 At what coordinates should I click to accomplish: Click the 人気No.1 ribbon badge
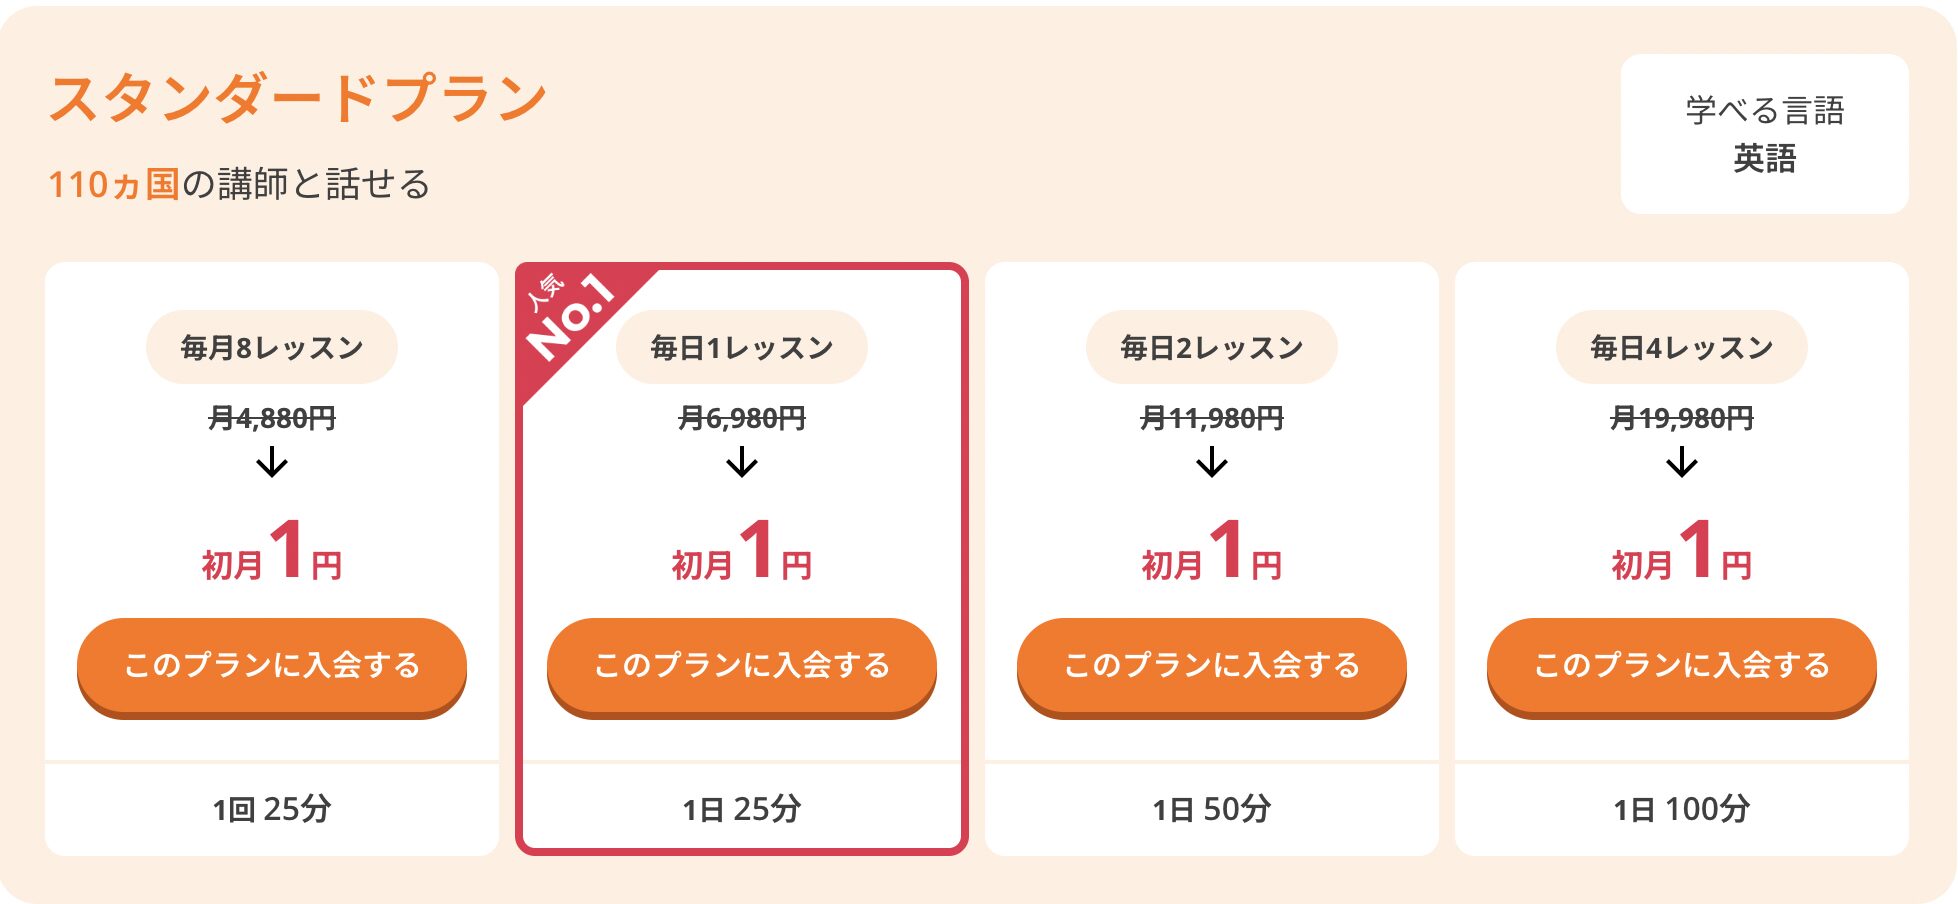click(570, 320)
